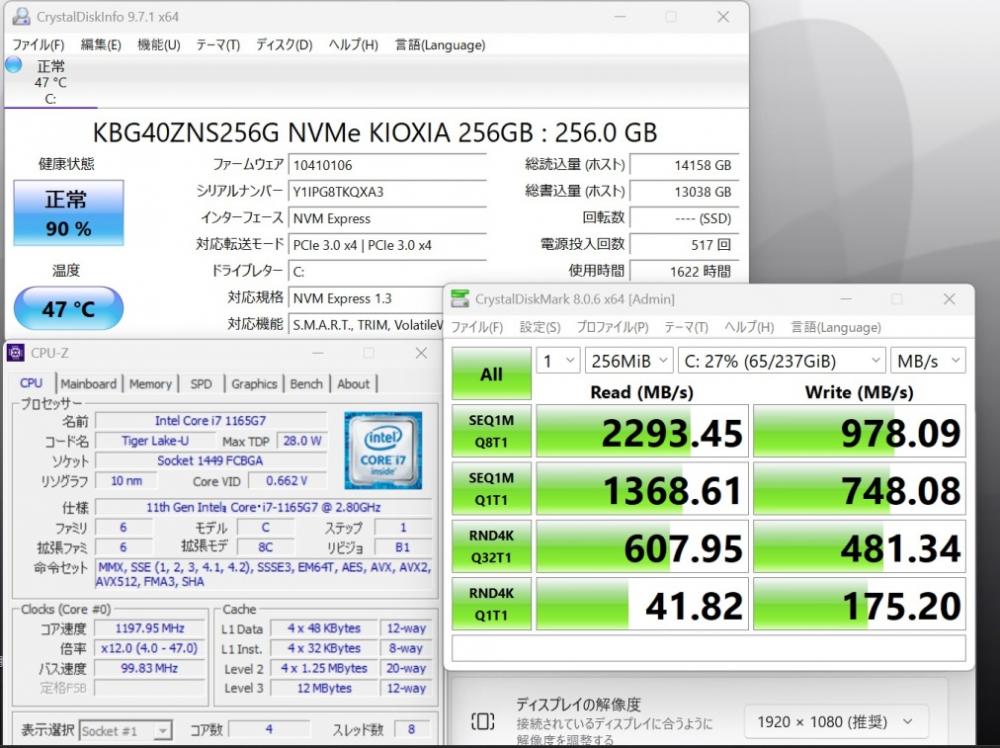The width and height of the screenshot is (1000, 748).
Task: Click the SEQ1M Q8T1 read result 2293.45
Action: [x=642, y=431]
